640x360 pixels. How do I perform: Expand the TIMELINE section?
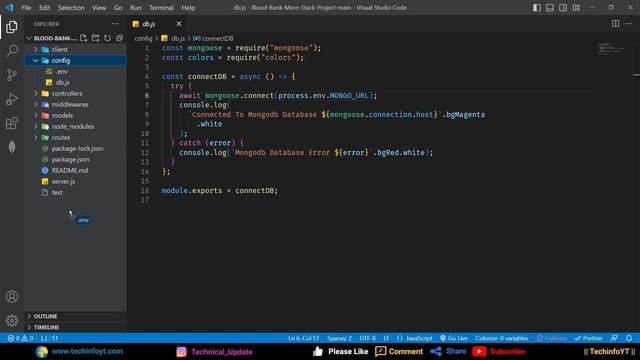click(76, 327)
